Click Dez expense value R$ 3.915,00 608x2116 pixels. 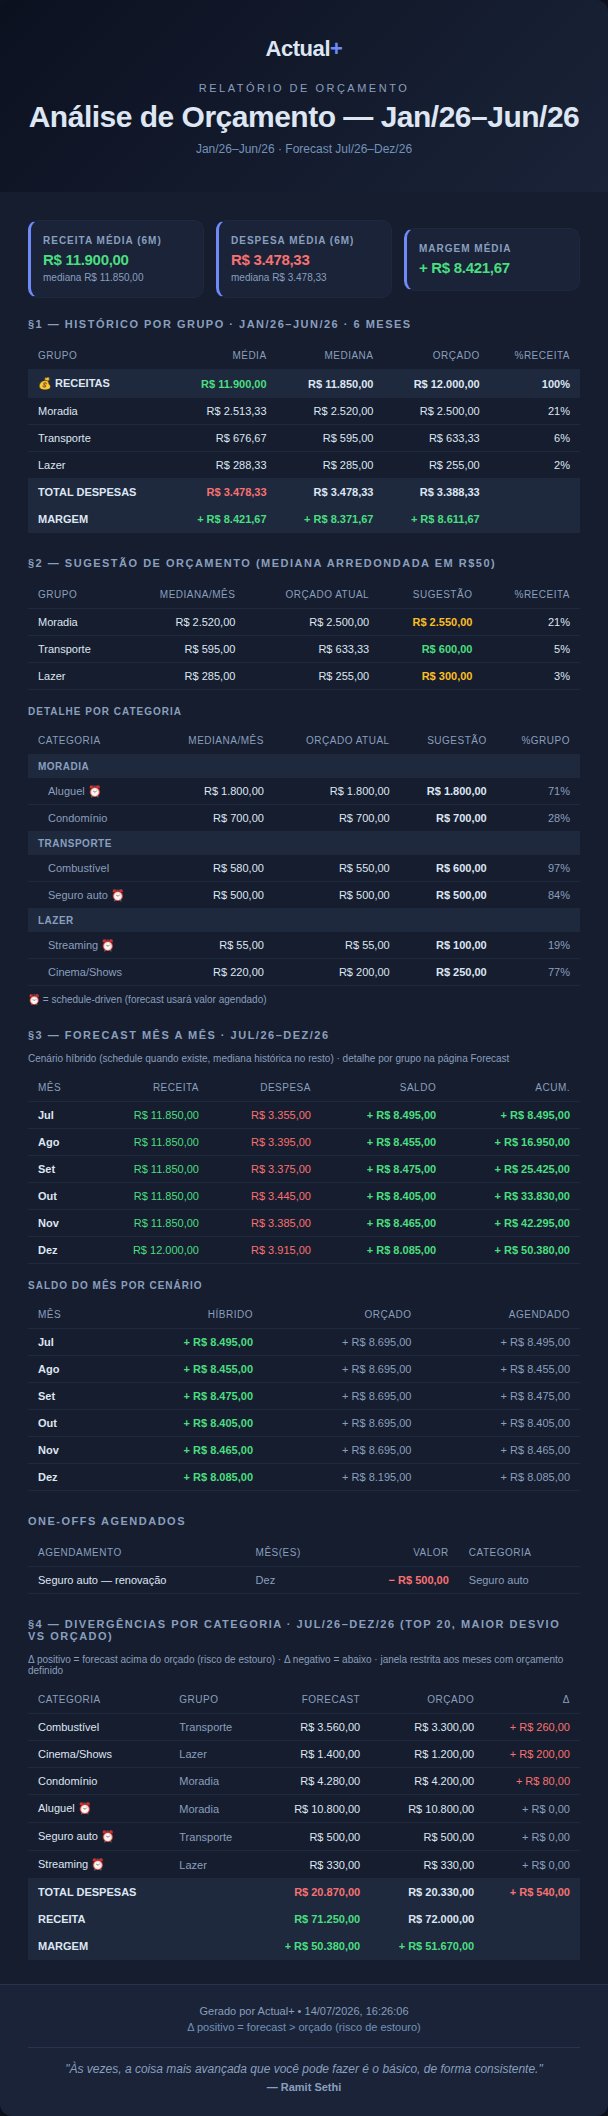tap(281, 1250)
